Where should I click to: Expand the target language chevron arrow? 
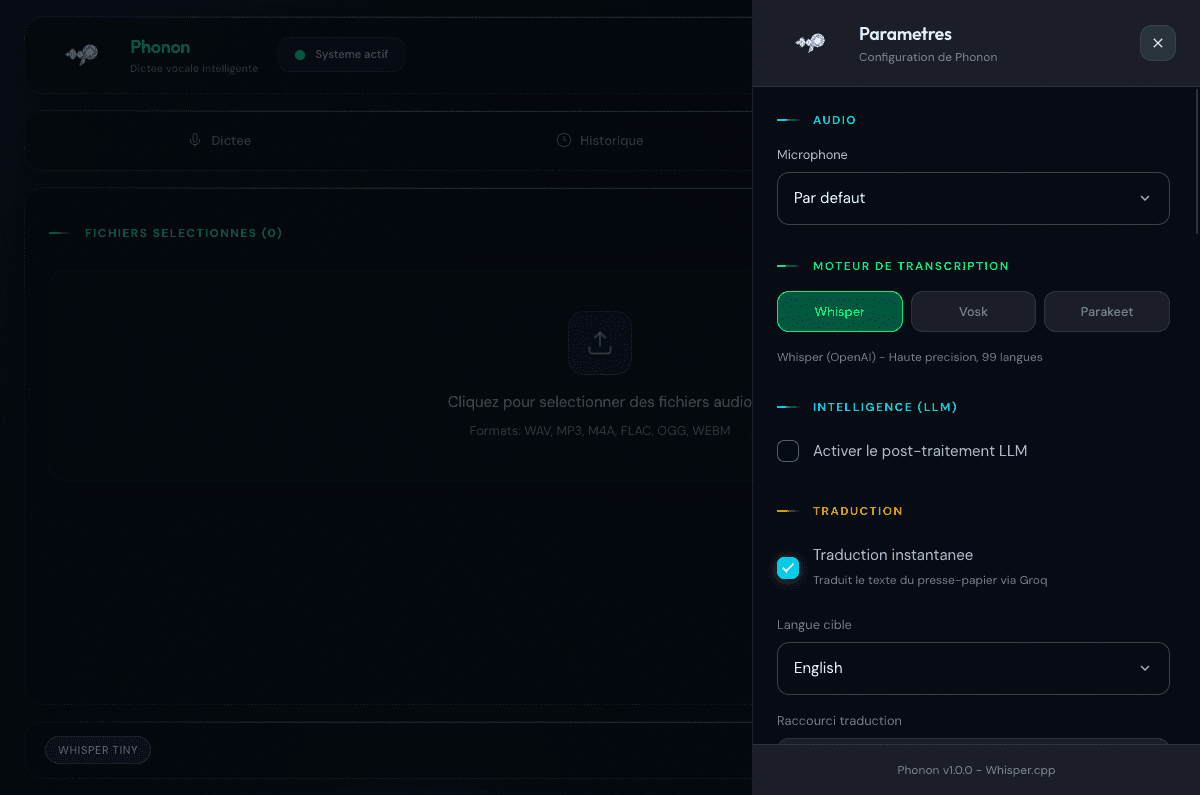(1145, 668)
